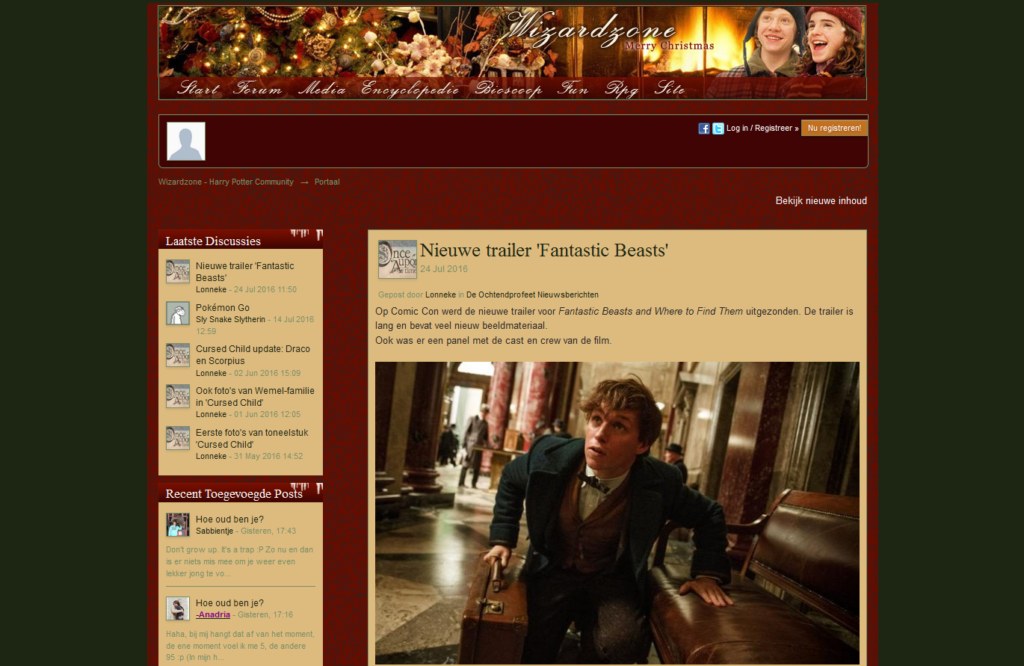Screen dimensions: 1024x666
Task: Click the Fantastic Beasts article image
Action: coord(617,512)
